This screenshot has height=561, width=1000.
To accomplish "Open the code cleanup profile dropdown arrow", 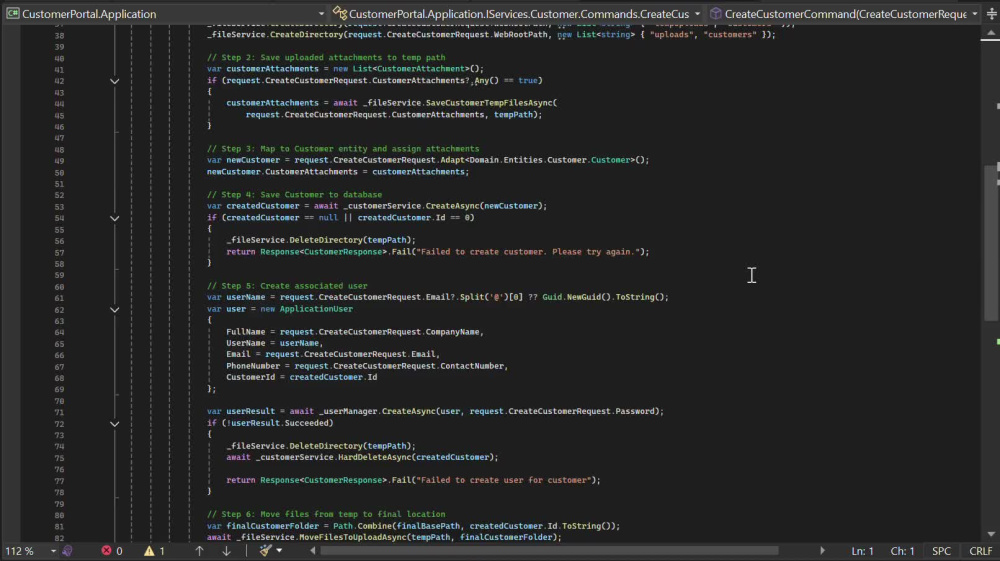I will [279, 551].
